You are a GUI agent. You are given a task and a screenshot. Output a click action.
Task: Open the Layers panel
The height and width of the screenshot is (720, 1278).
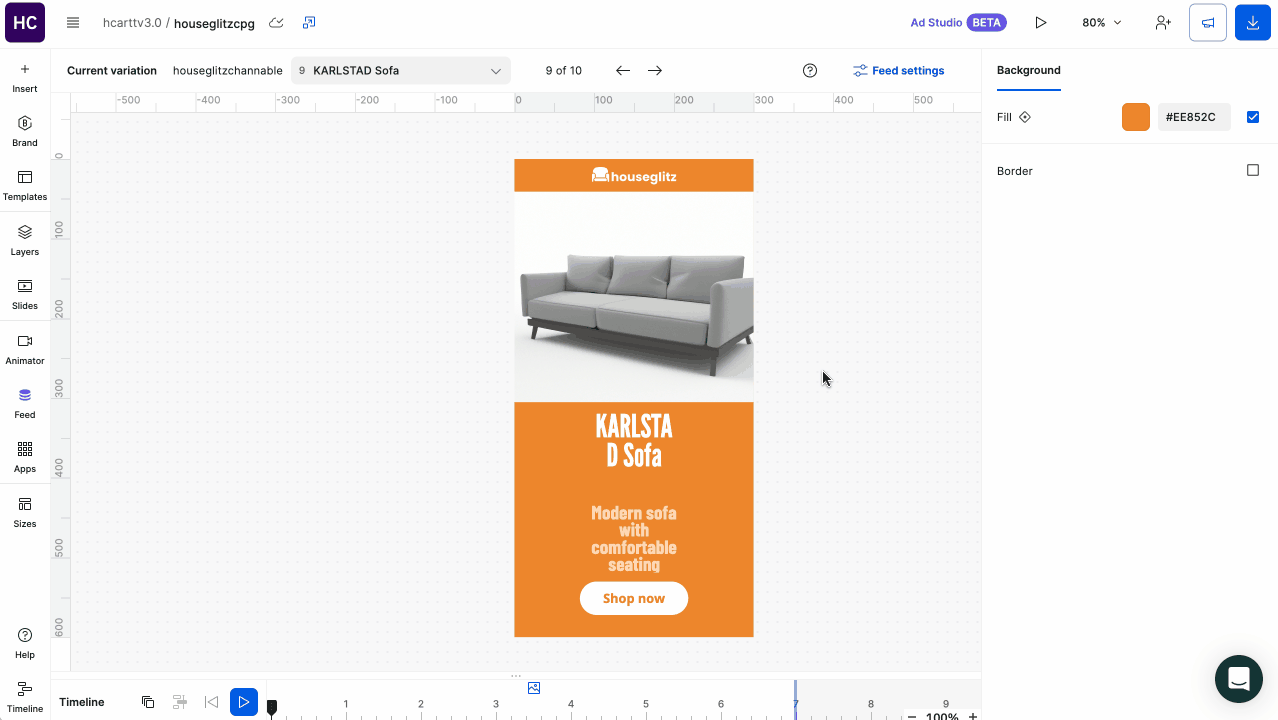[25, 241]
